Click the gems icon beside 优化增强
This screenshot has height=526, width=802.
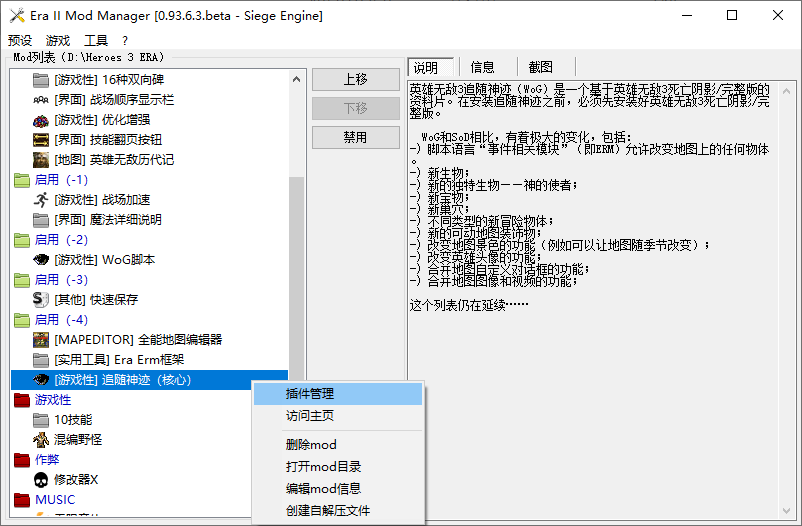coord(41,120)
